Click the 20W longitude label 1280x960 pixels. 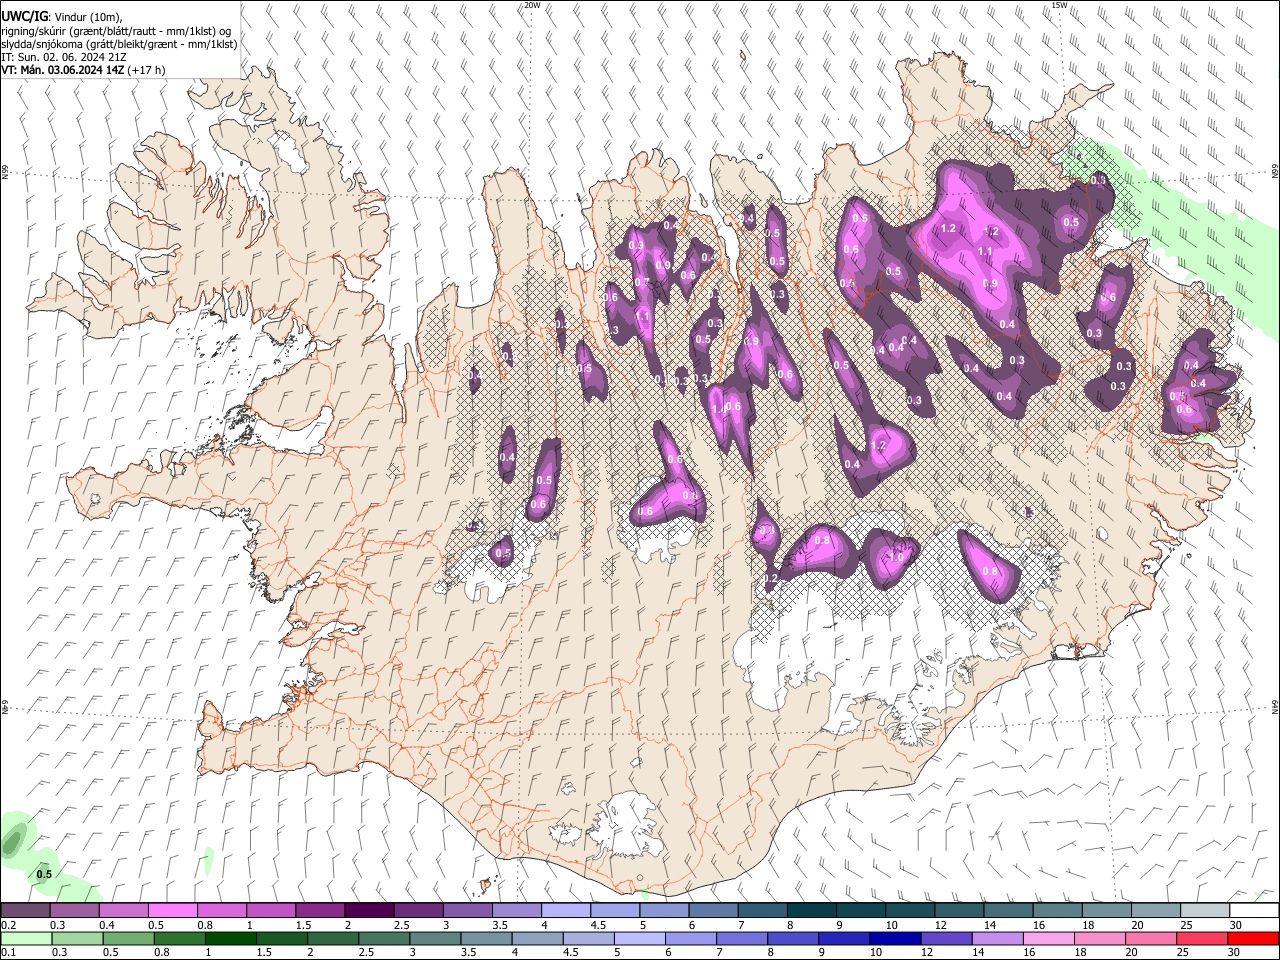pyautogui.click(x=532, y=5)
